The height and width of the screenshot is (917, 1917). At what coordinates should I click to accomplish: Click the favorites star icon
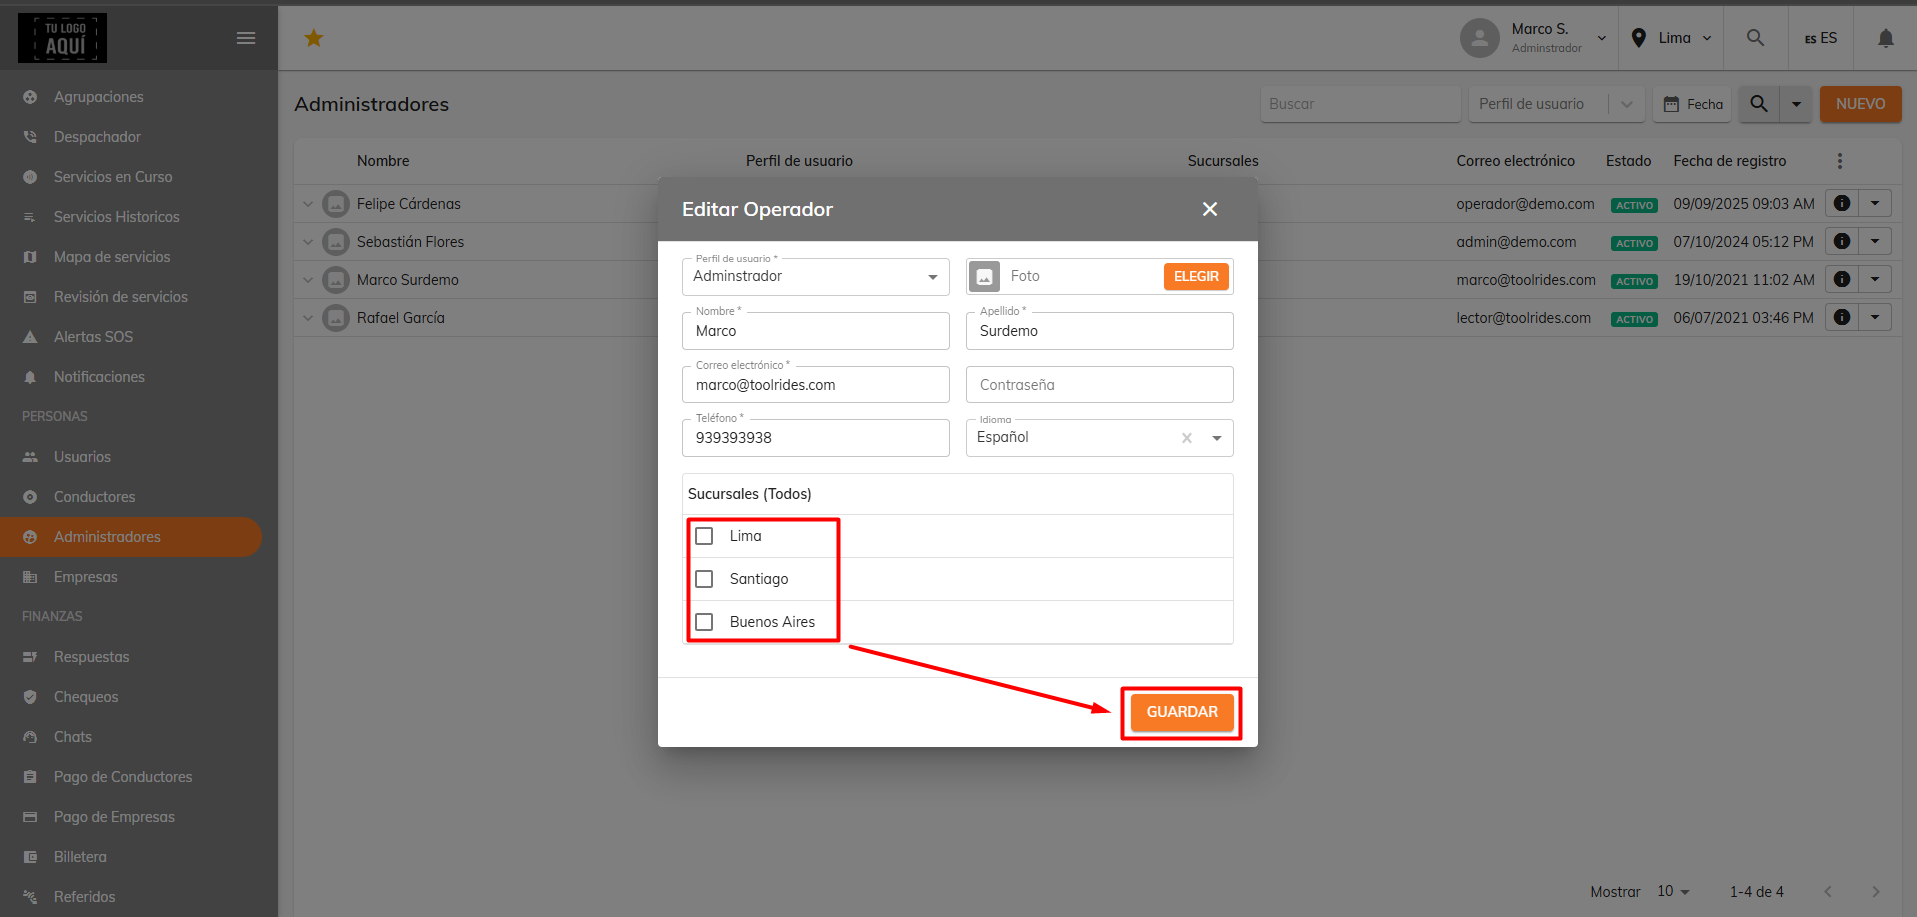coord(314,38)
